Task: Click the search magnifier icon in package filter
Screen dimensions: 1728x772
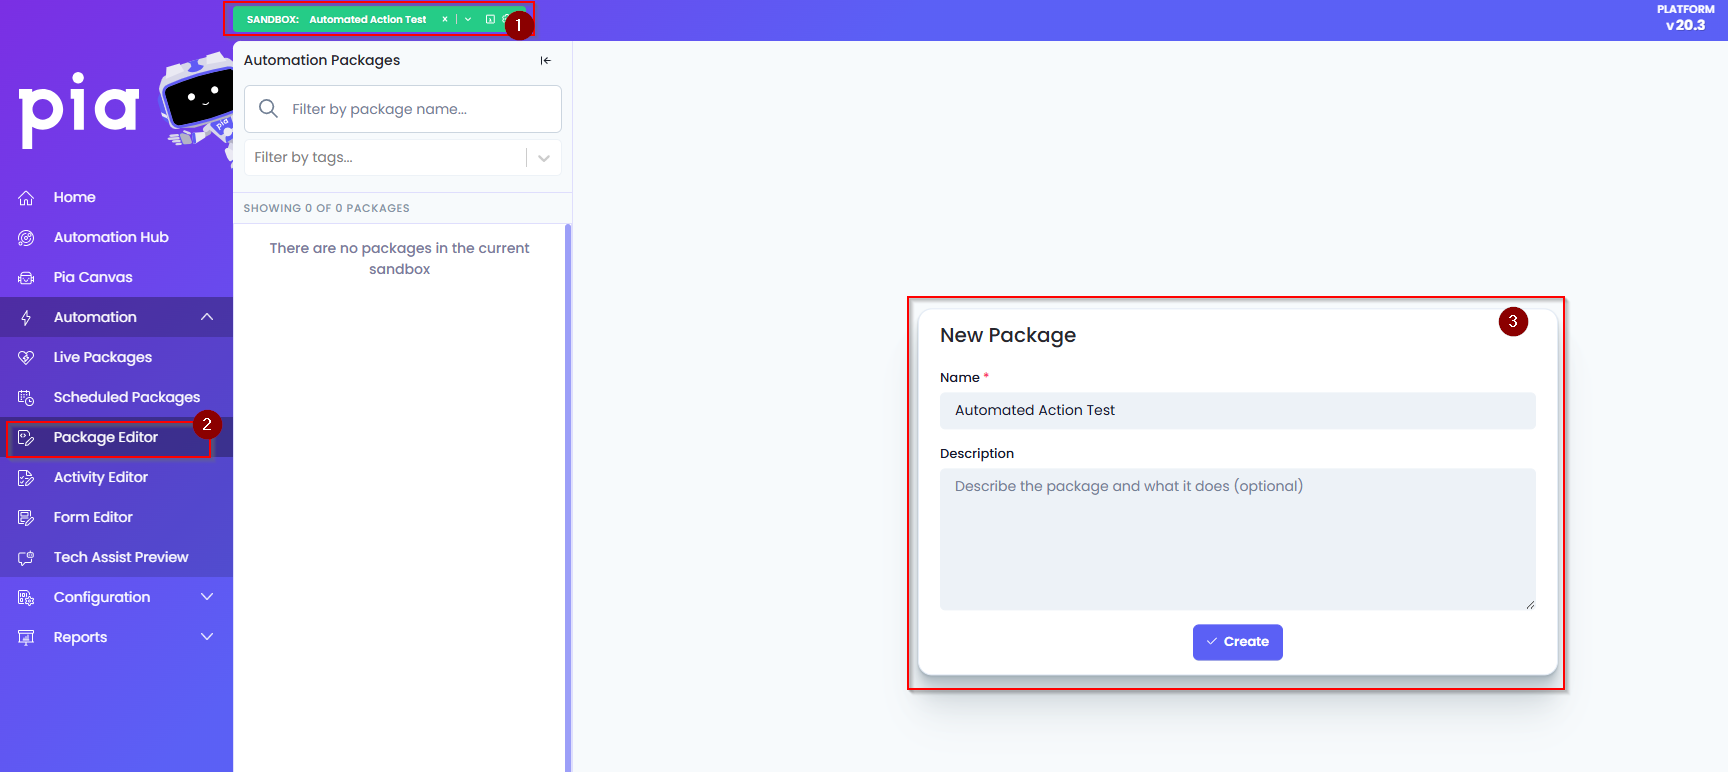Action: point(268,108)
